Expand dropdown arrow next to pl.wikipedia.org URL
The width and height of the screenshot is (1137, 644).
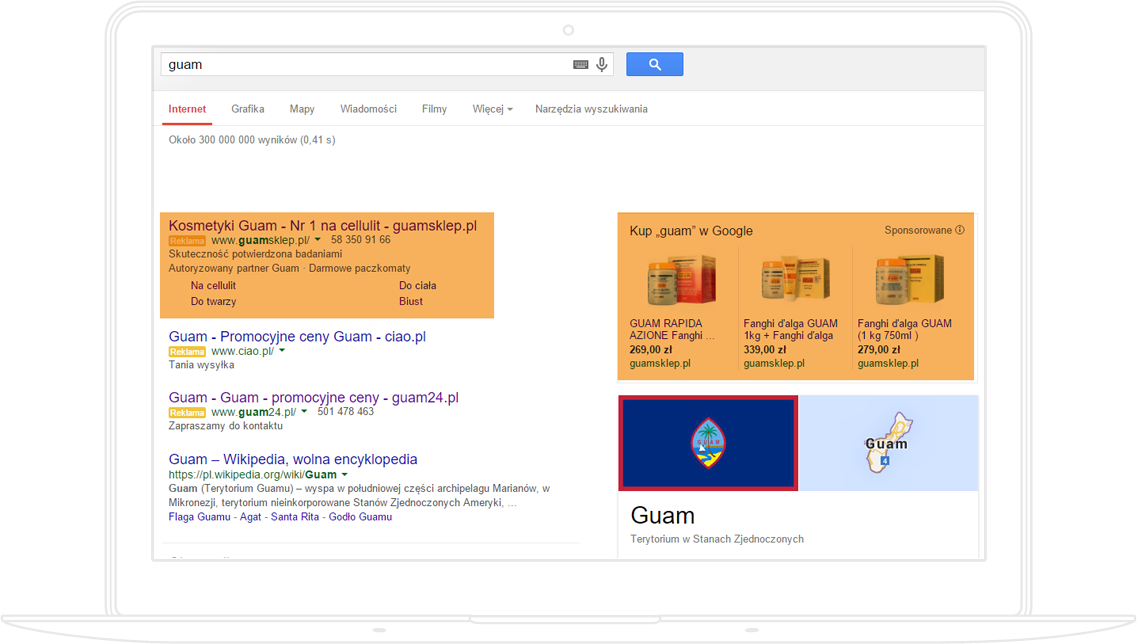click(344, 475)
